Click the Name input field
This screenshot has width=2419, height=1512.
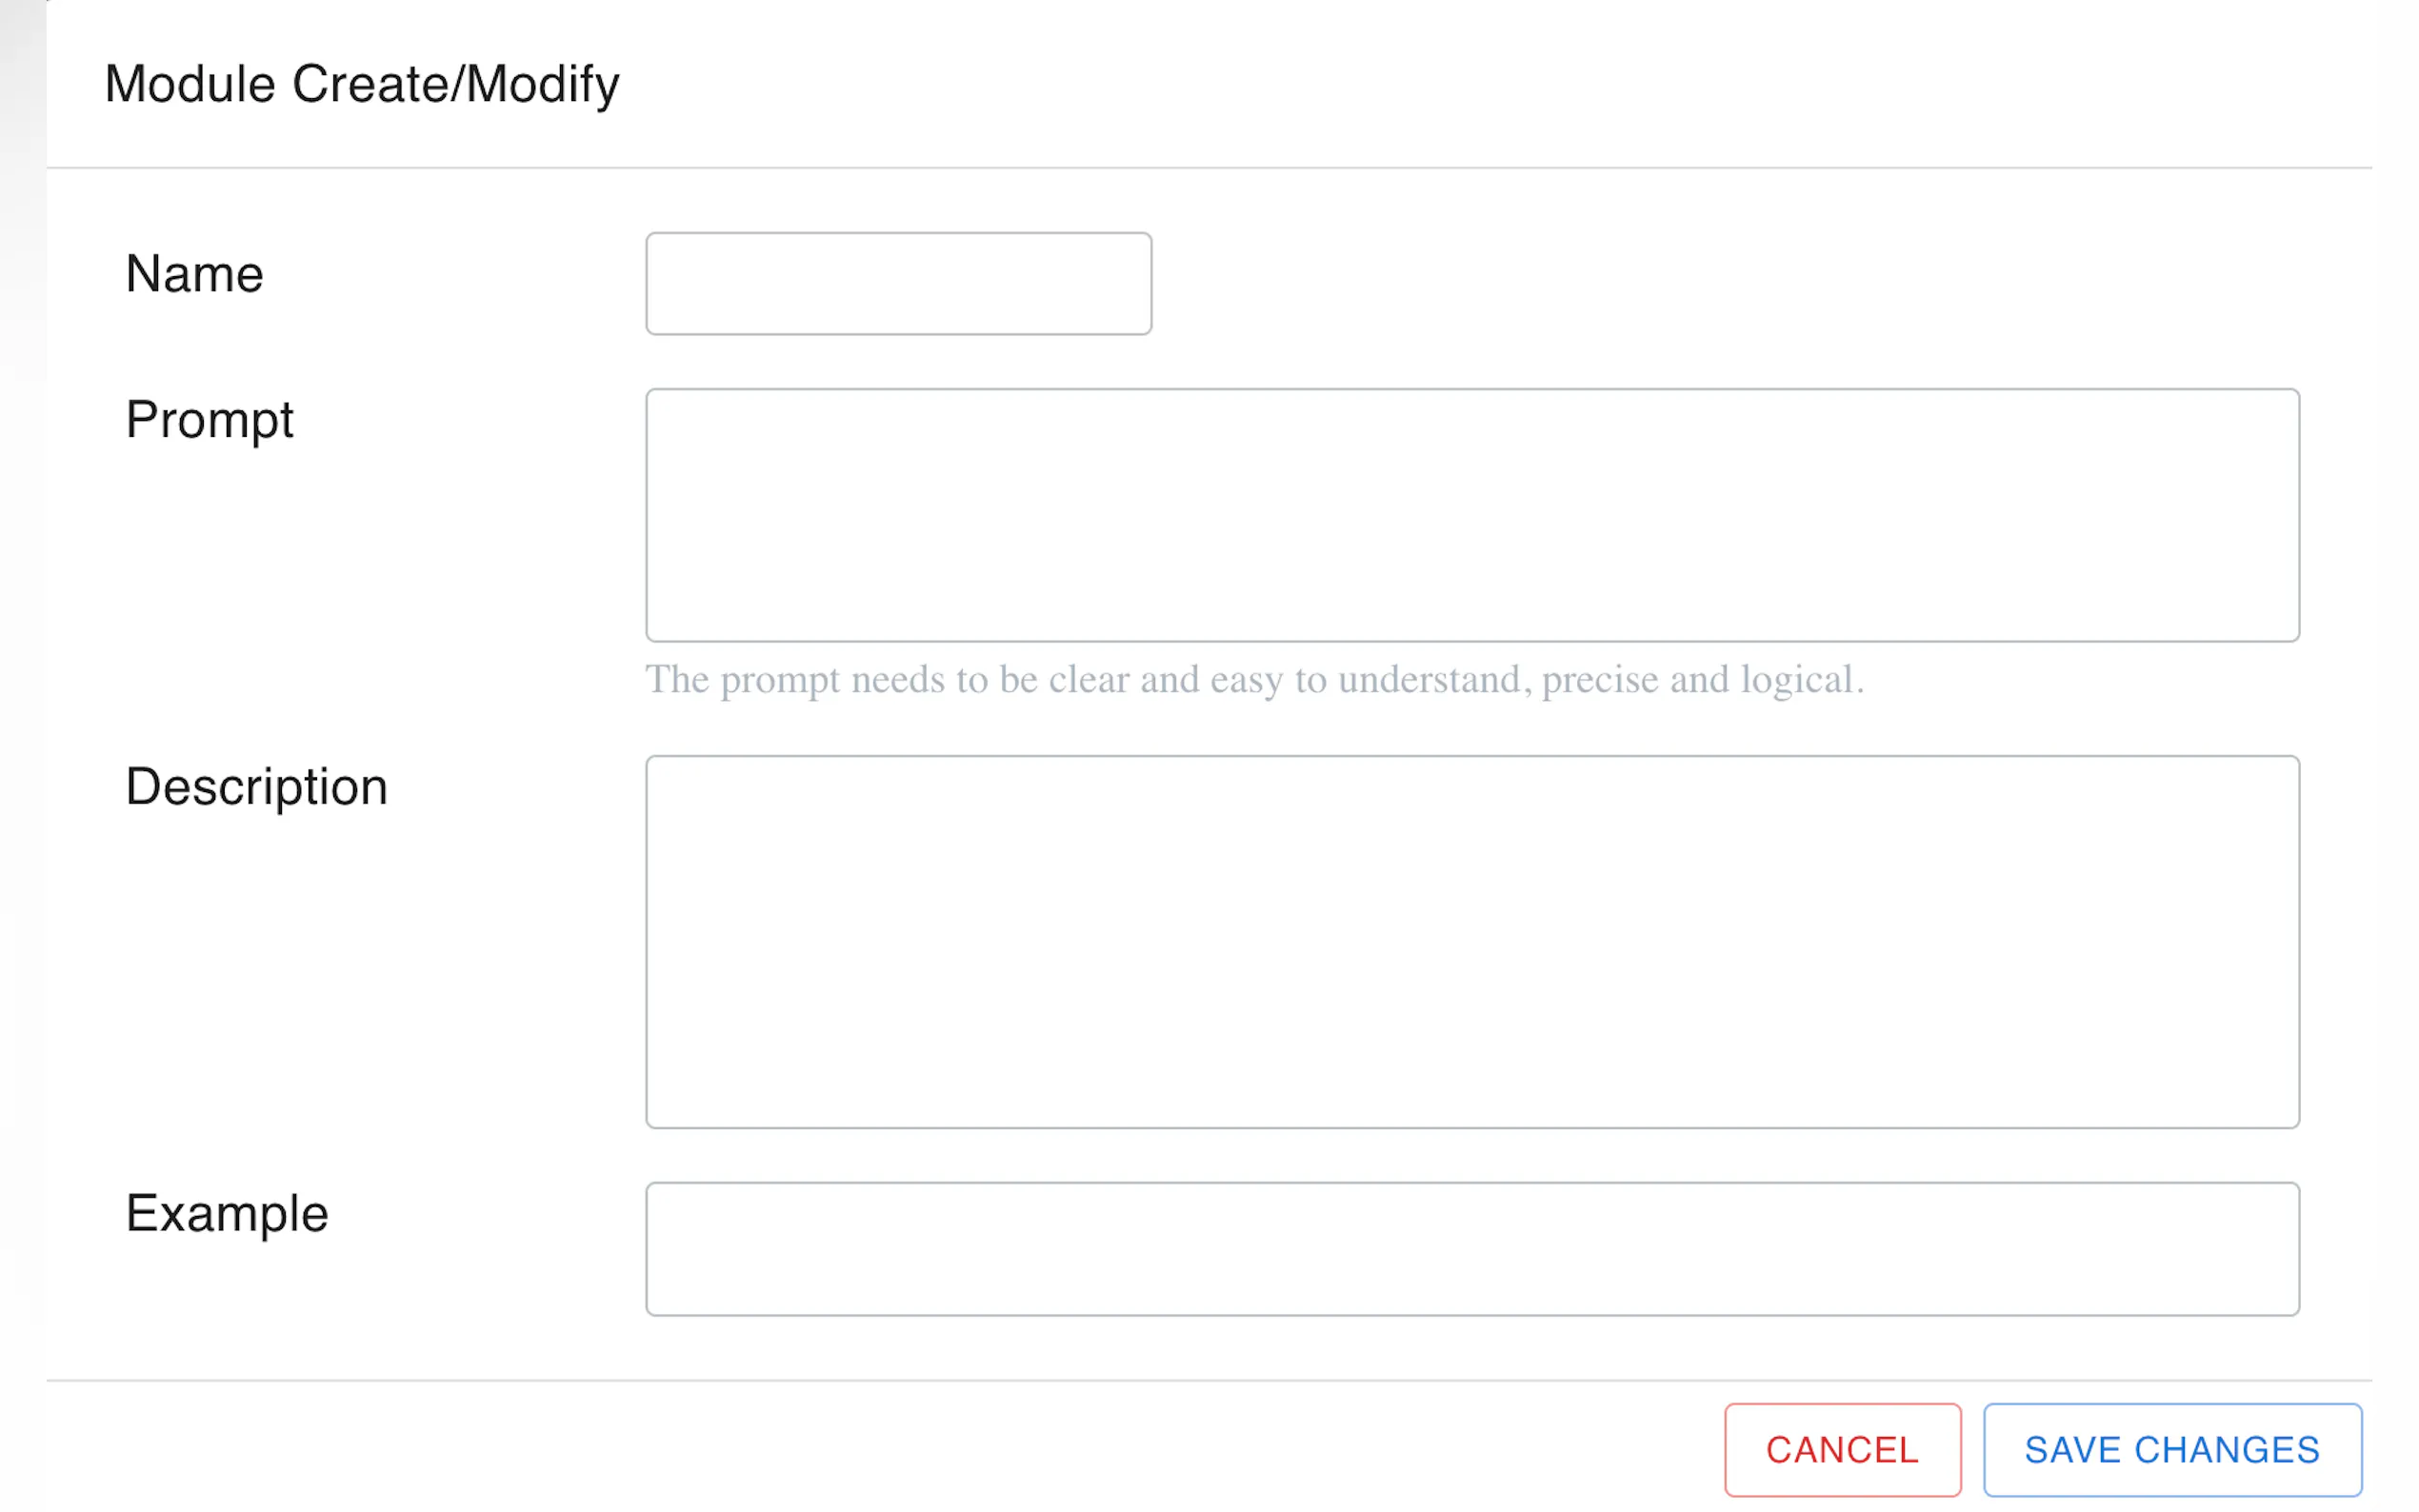point(898,283)
